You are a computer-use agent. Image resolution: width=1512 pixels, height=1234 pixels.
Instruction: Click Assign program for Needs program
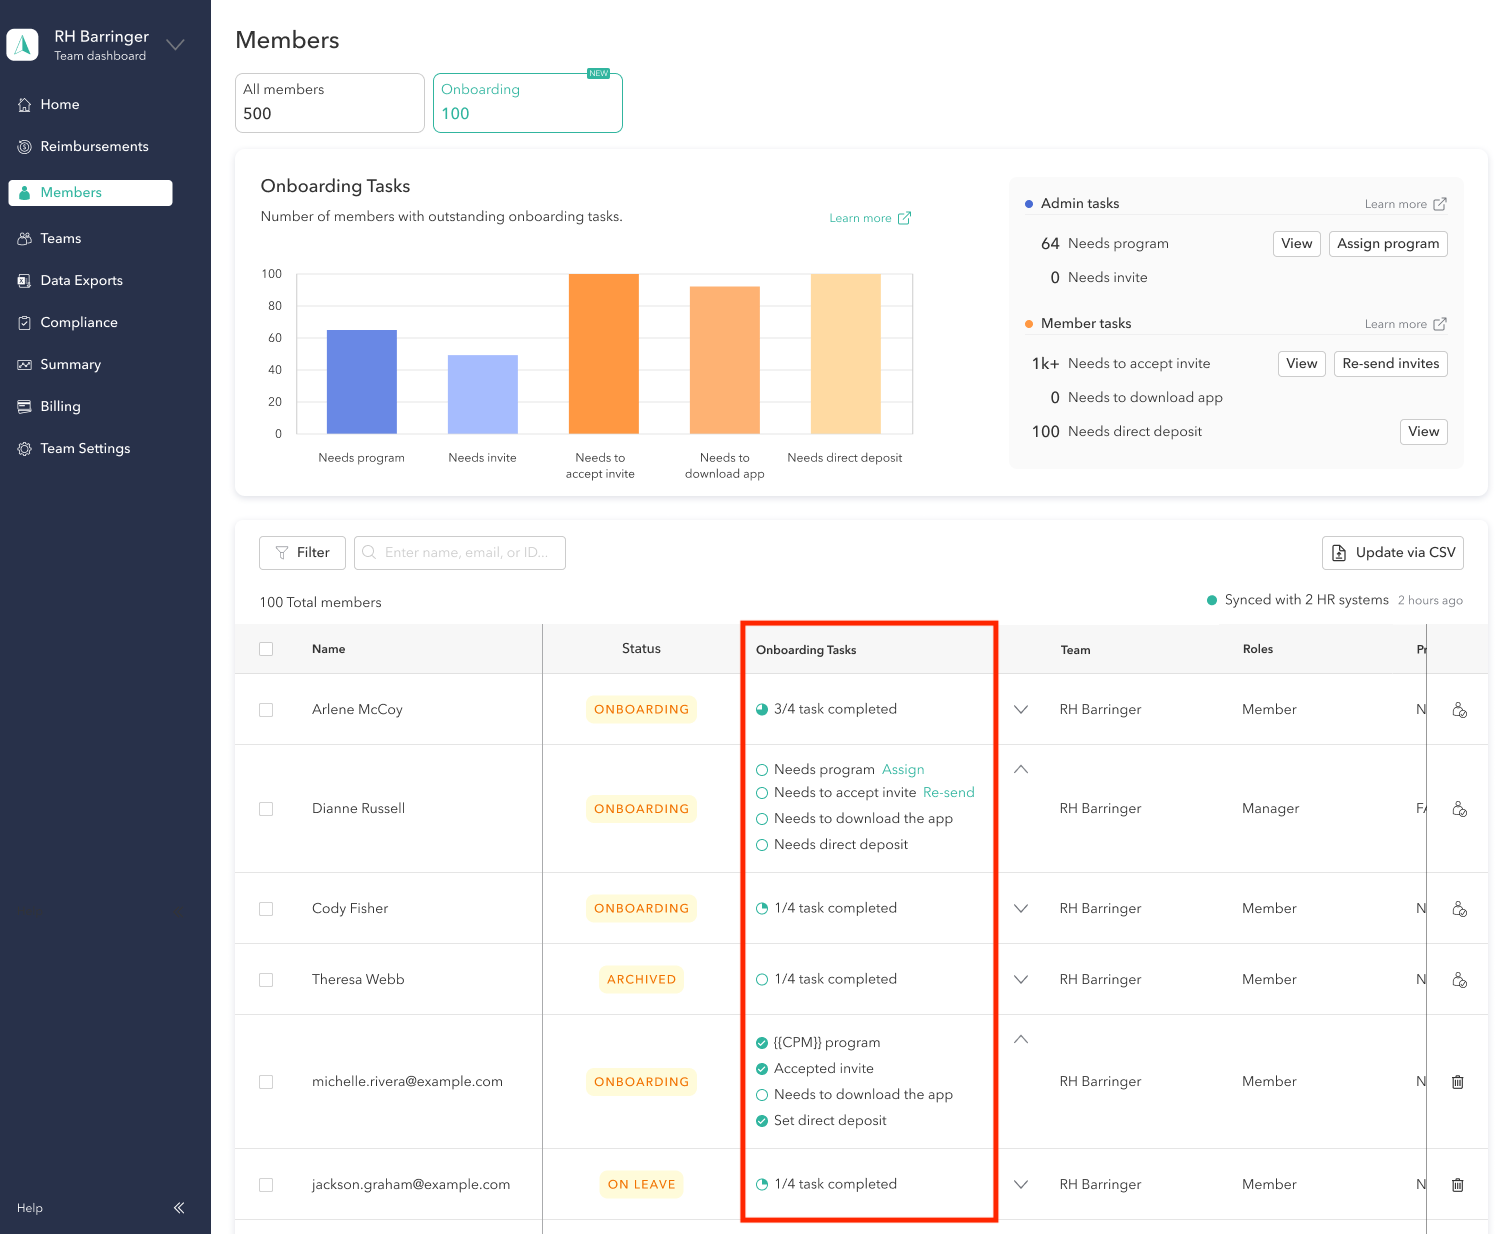(x=1388, y=243)
